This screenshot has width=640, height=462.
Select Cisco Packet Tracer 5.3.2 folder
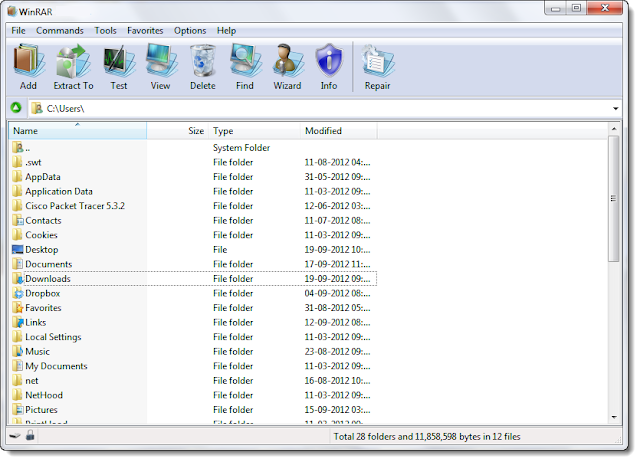[192, 206]
